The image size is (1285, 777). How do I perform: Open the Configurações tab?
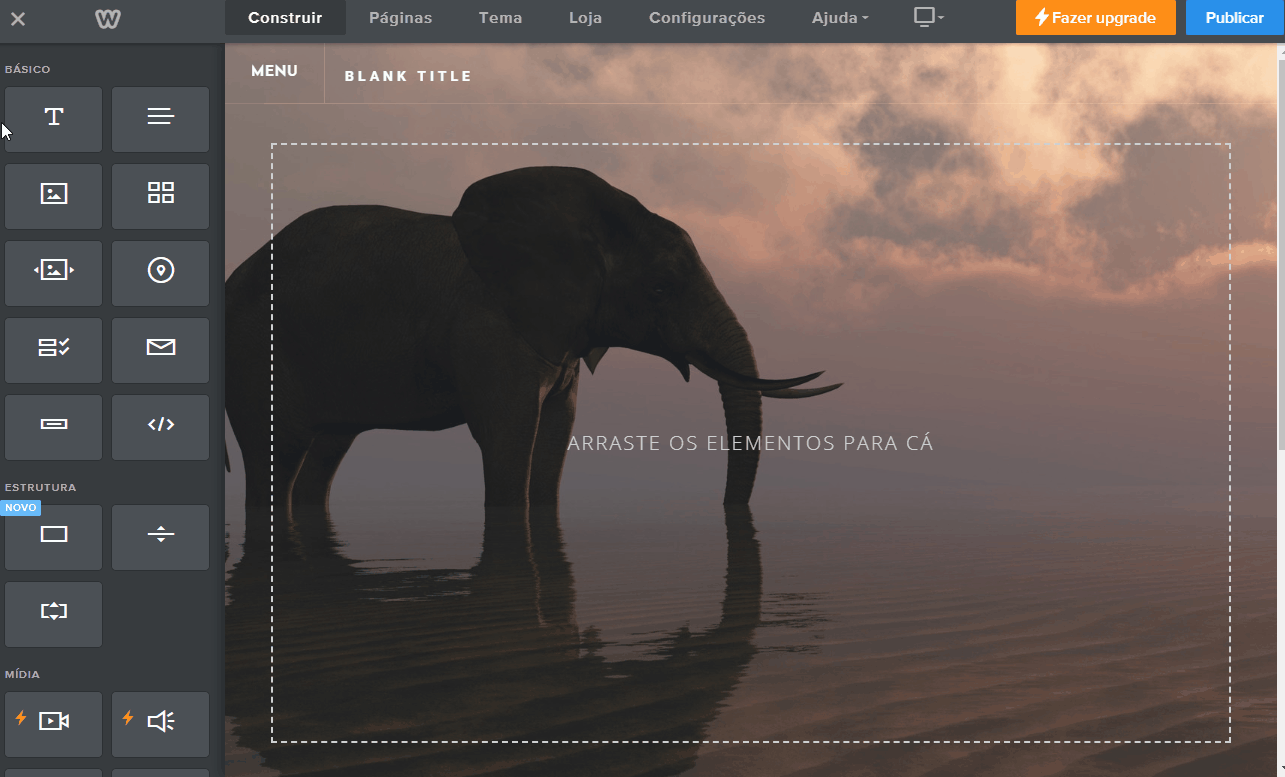707,18
